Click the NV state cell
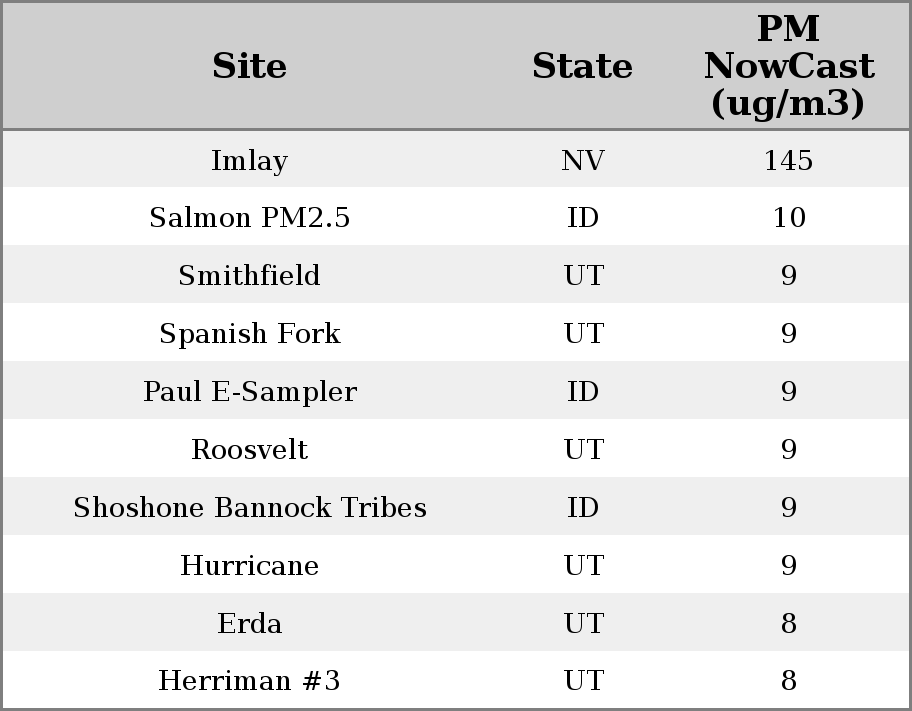The image size is (912, 711). coord(582,160)
